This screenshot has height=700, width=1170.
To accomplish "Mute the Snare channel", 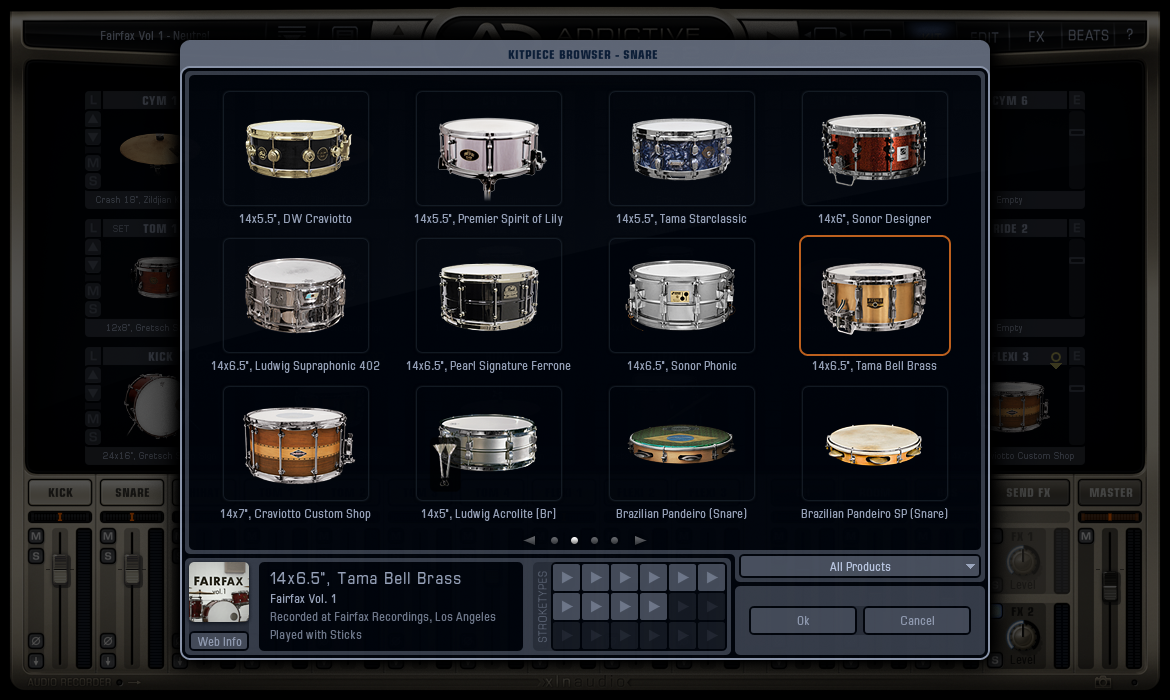I will click(108, 537).
